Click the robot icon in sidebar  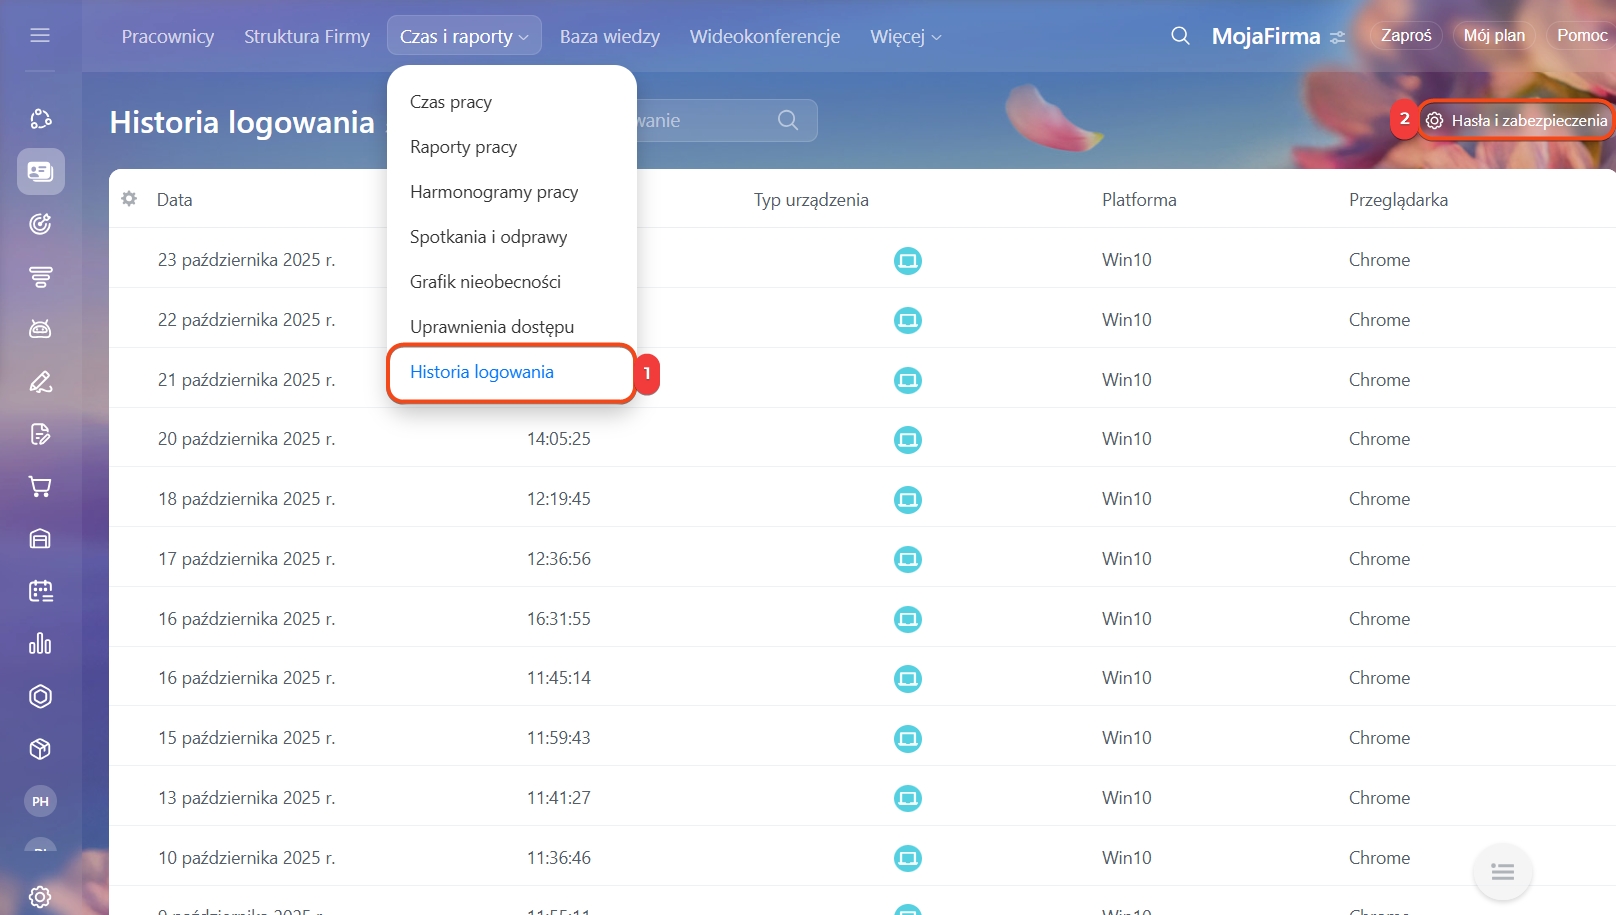[40, 329]
